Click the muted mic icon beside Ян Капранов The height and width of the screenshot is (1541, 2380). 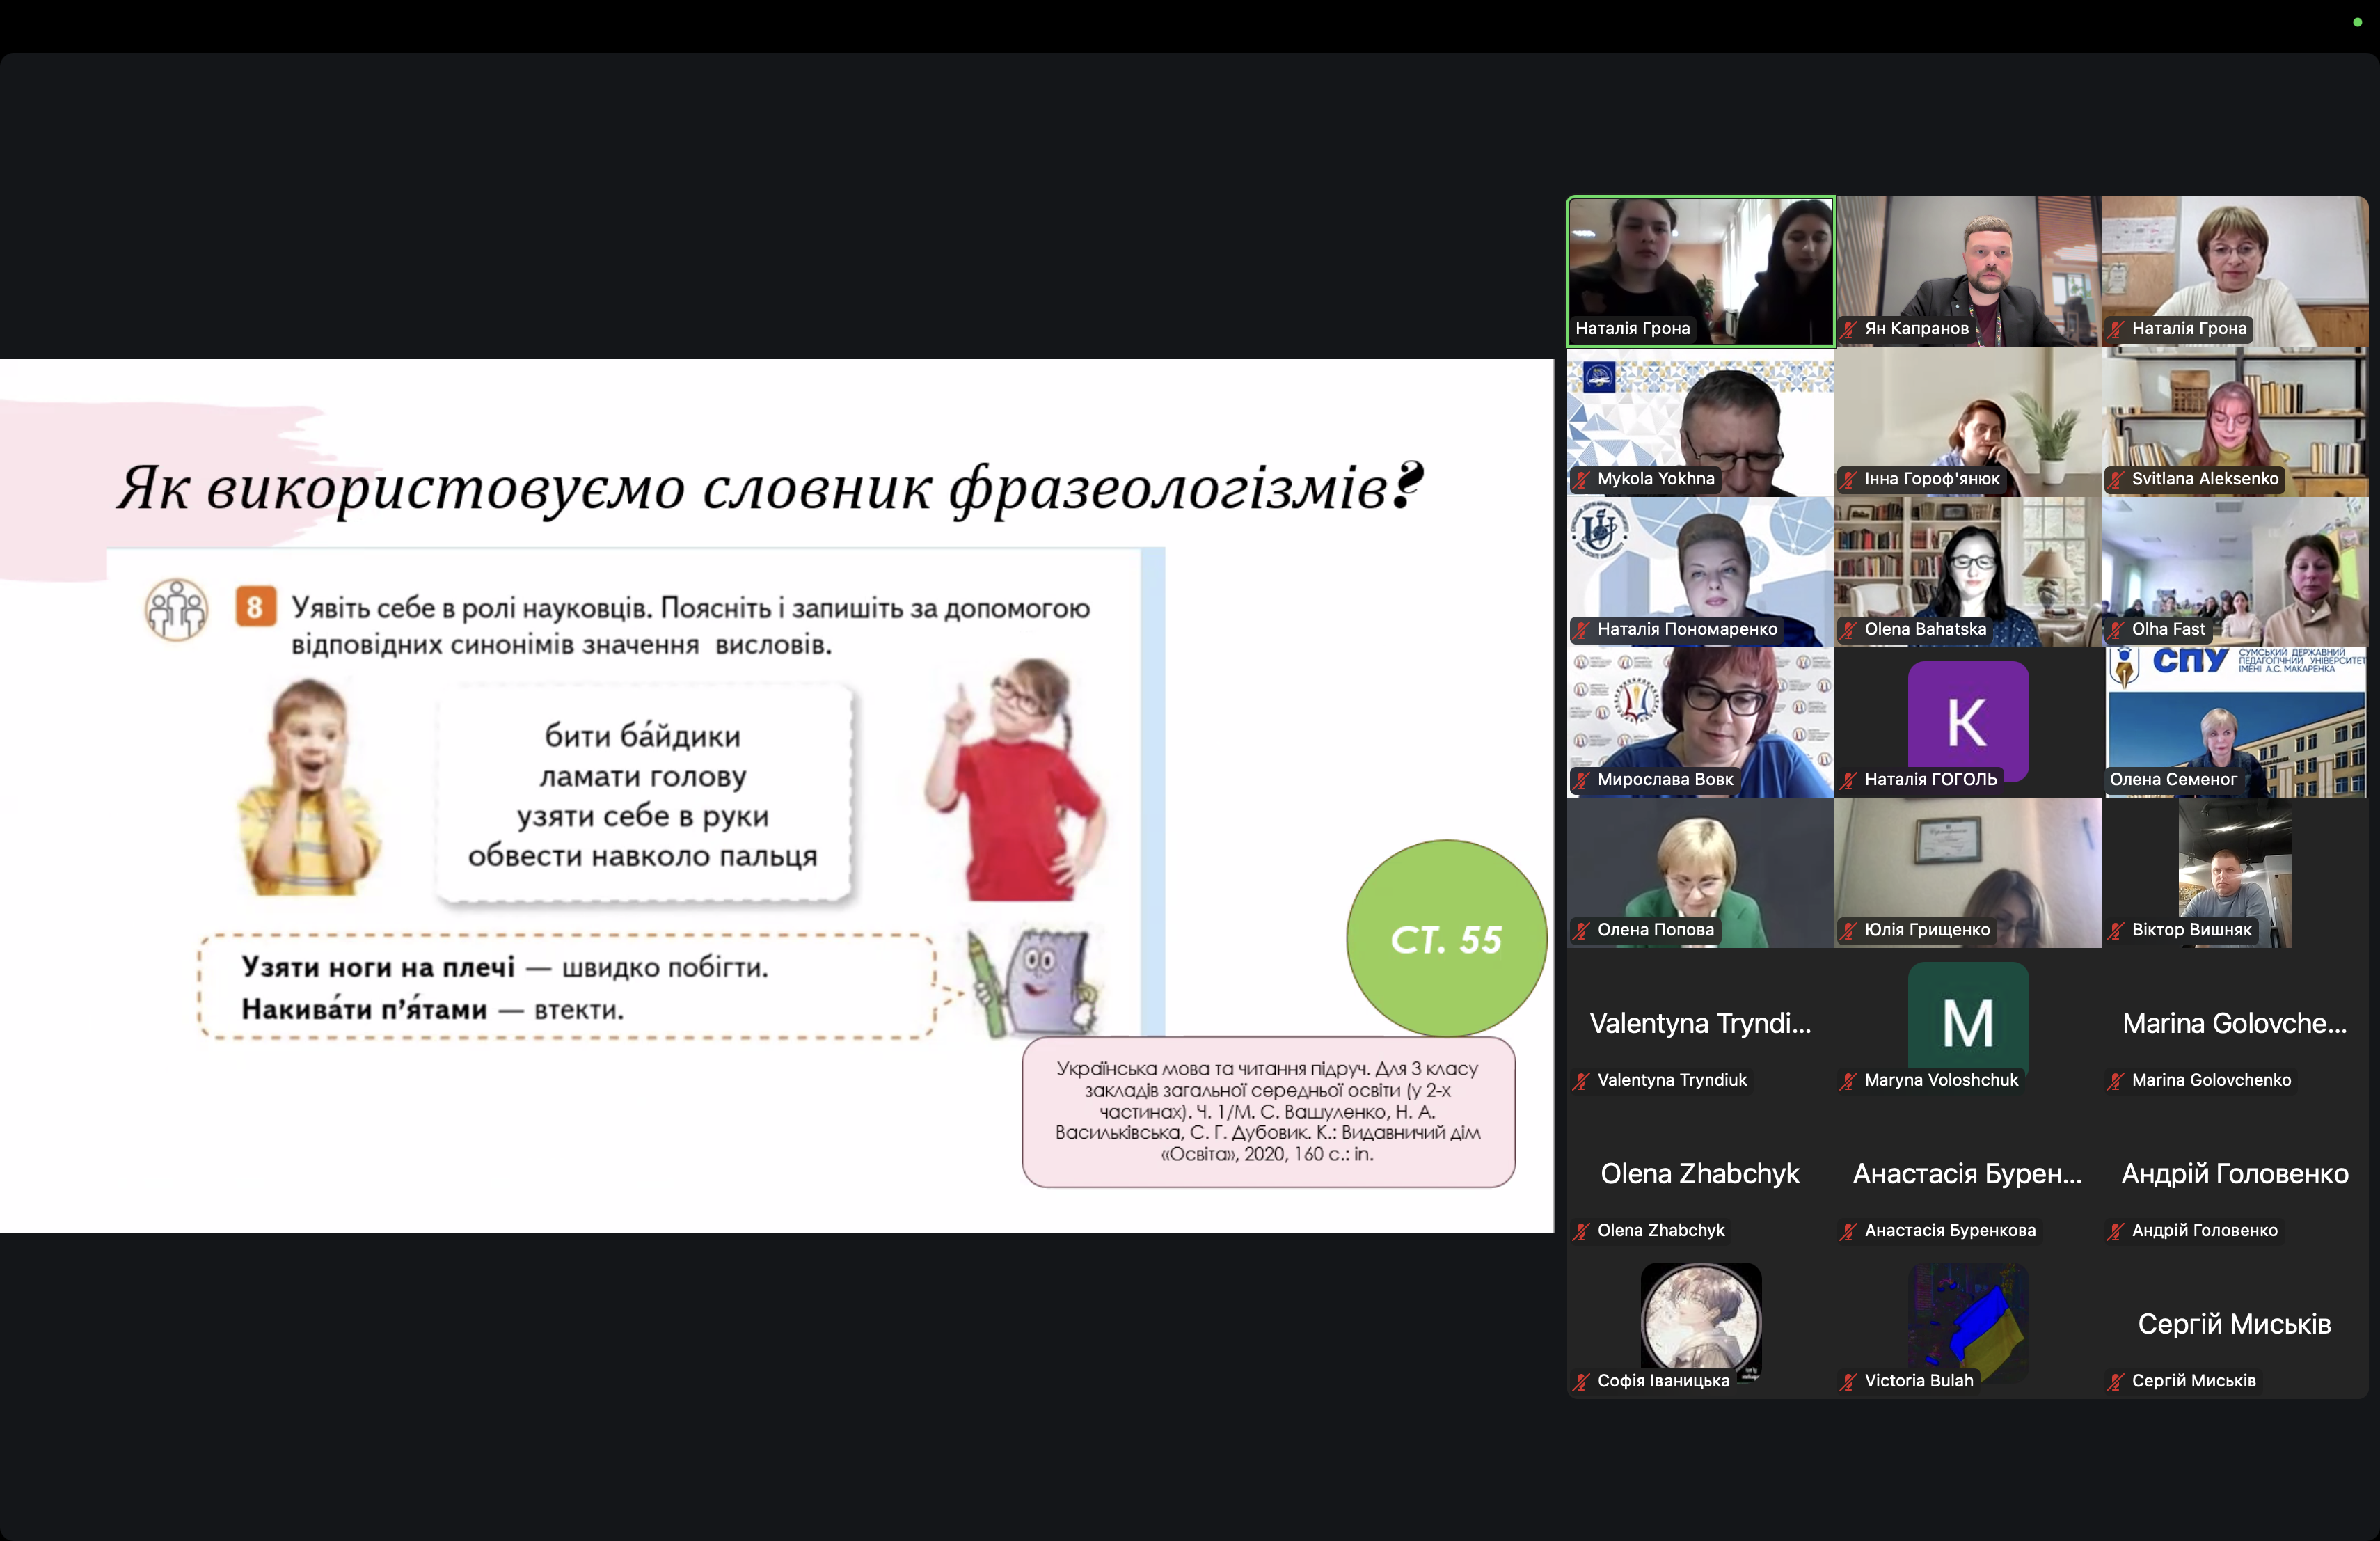(x=1849, y=329)
